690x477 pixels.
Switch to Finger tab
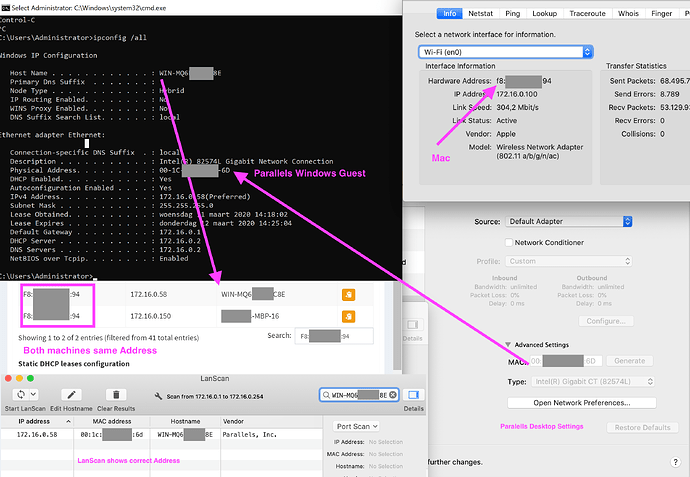tap(661, 14)
